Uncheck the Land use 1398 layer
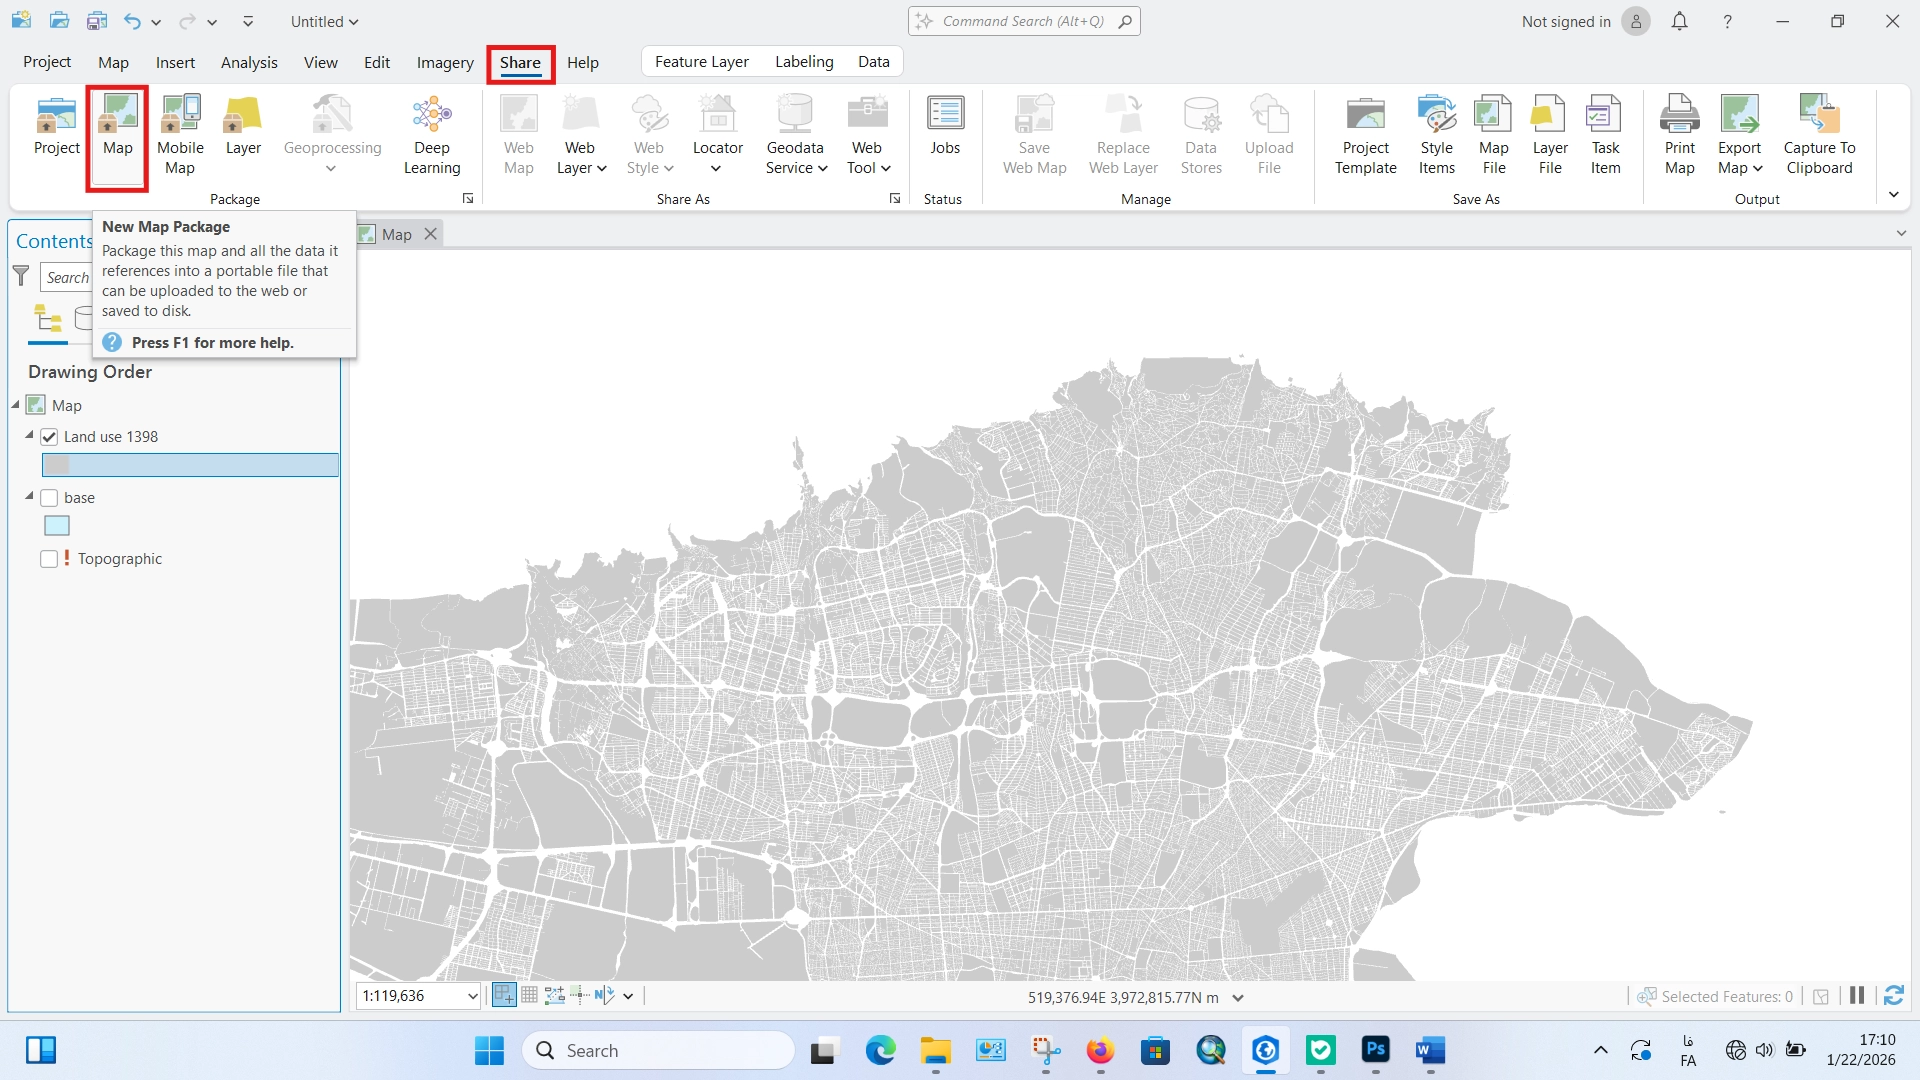1920x1080 pixels. [49, 437]
